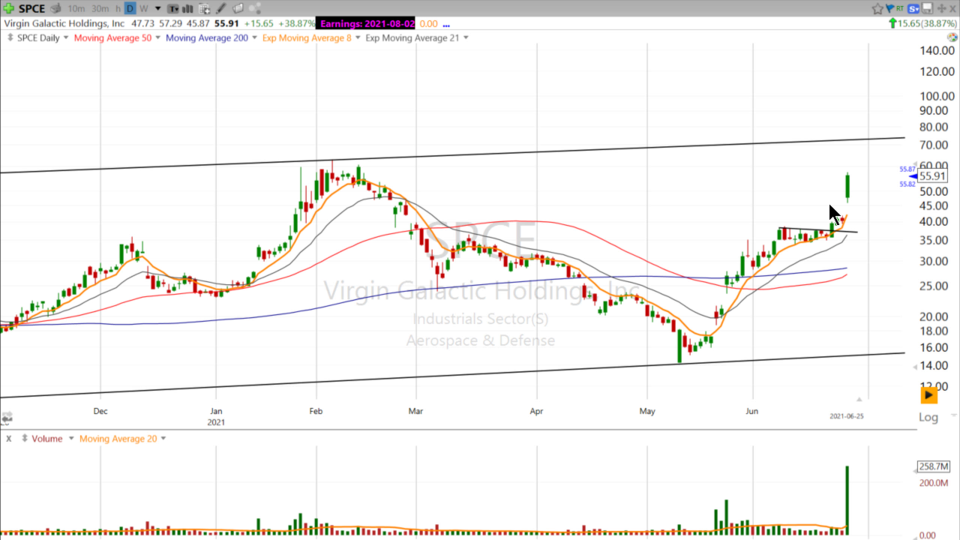Click the Virgin Galactic Holdings, Inc name
Image resolution: width=960 pixels, height=540 pixels.
click(64, 23)
